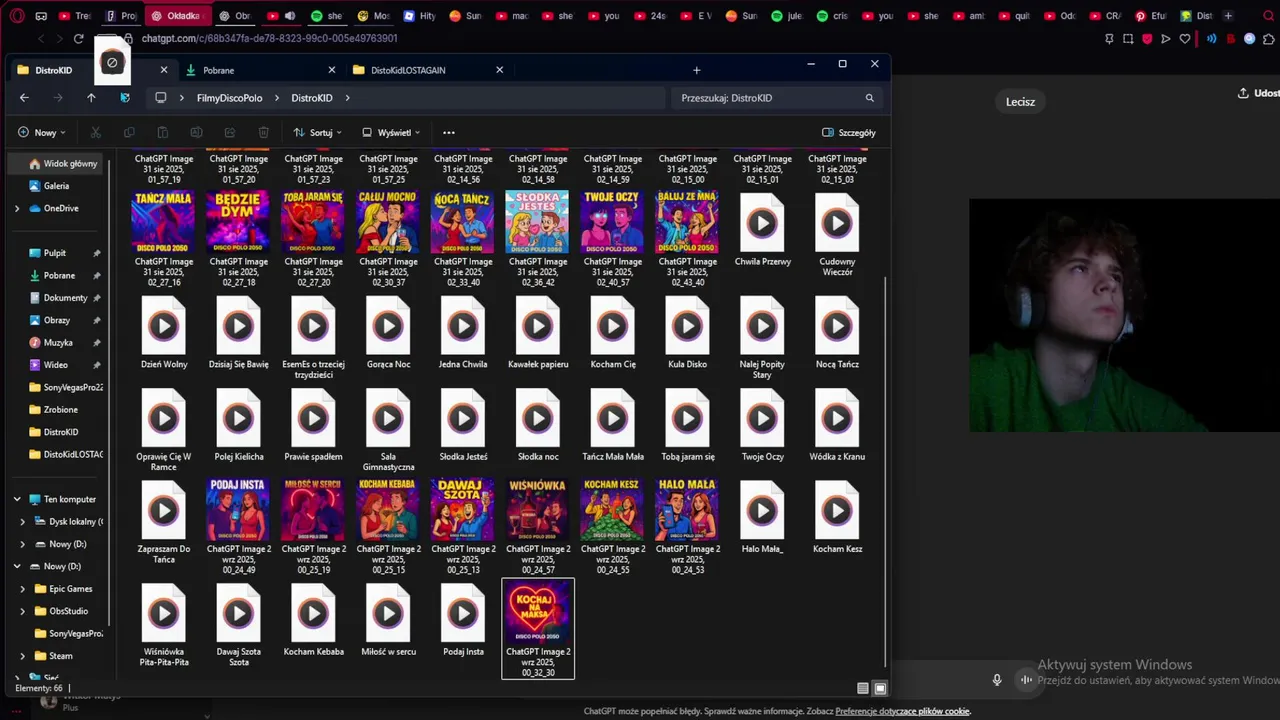Screen dimensions: 1280x720
Task: Click the Cut scissors icon
Action: click(96, 132)
